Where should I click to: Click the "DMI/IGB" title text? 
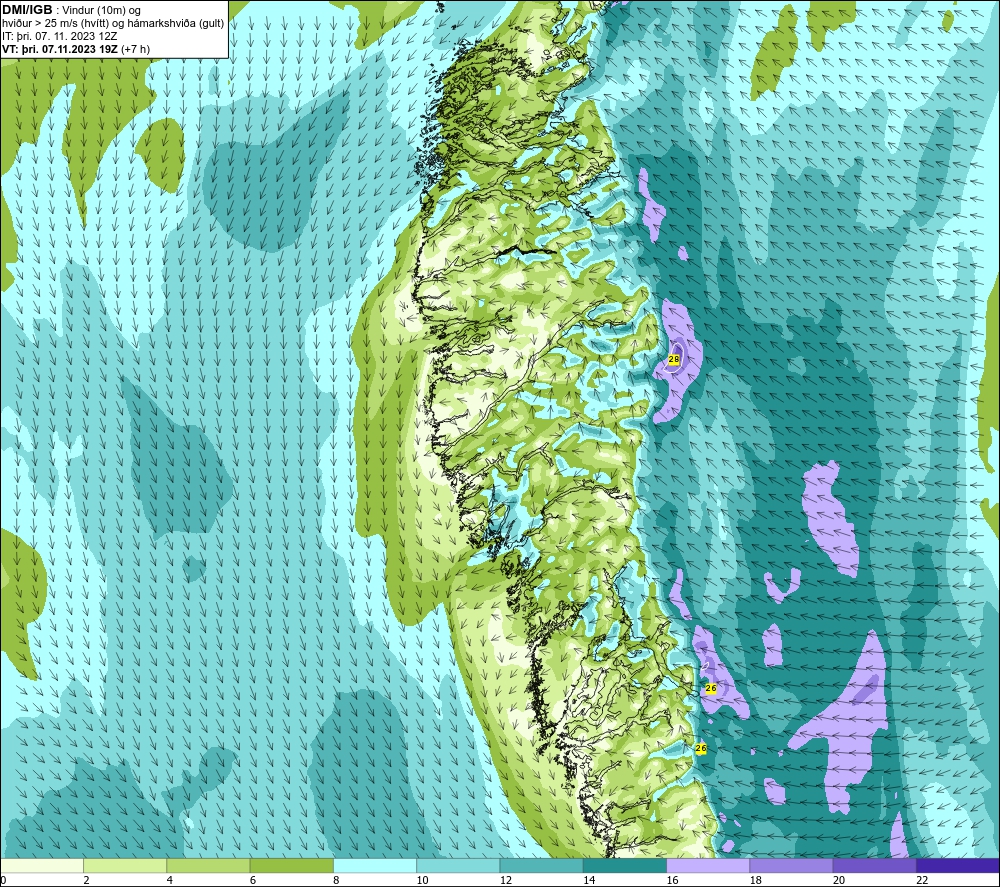click(27, 10)
